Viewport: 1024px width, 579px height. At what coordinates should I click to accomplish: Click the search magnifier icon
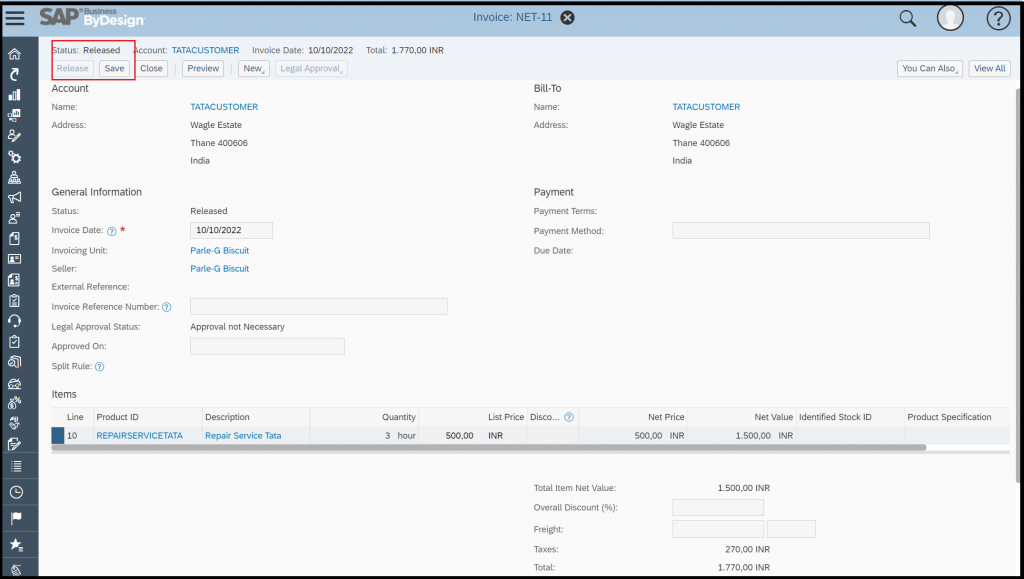908,18
